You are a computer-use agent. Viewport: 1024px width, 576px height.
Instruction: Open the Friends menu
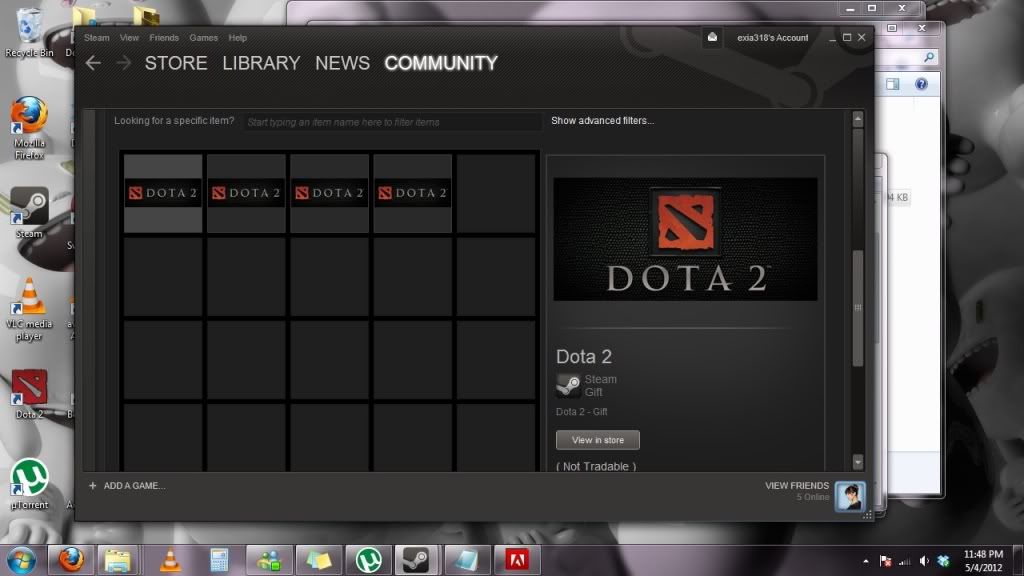point(164,38)
